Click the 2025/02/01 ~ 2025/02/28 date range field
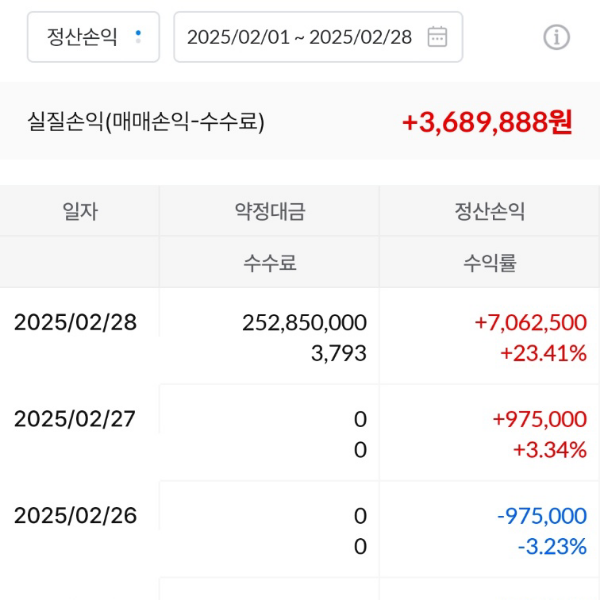Image resolution: width=600 pixels, height=600 pixels. pyautogui.click(x=300, y=37)
